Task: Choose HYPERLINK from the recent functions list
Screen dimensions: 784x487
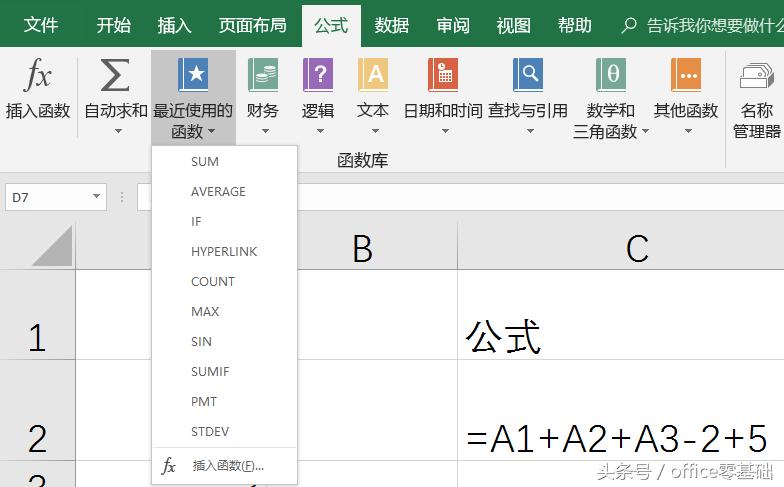Action: [x=224, y=252]
